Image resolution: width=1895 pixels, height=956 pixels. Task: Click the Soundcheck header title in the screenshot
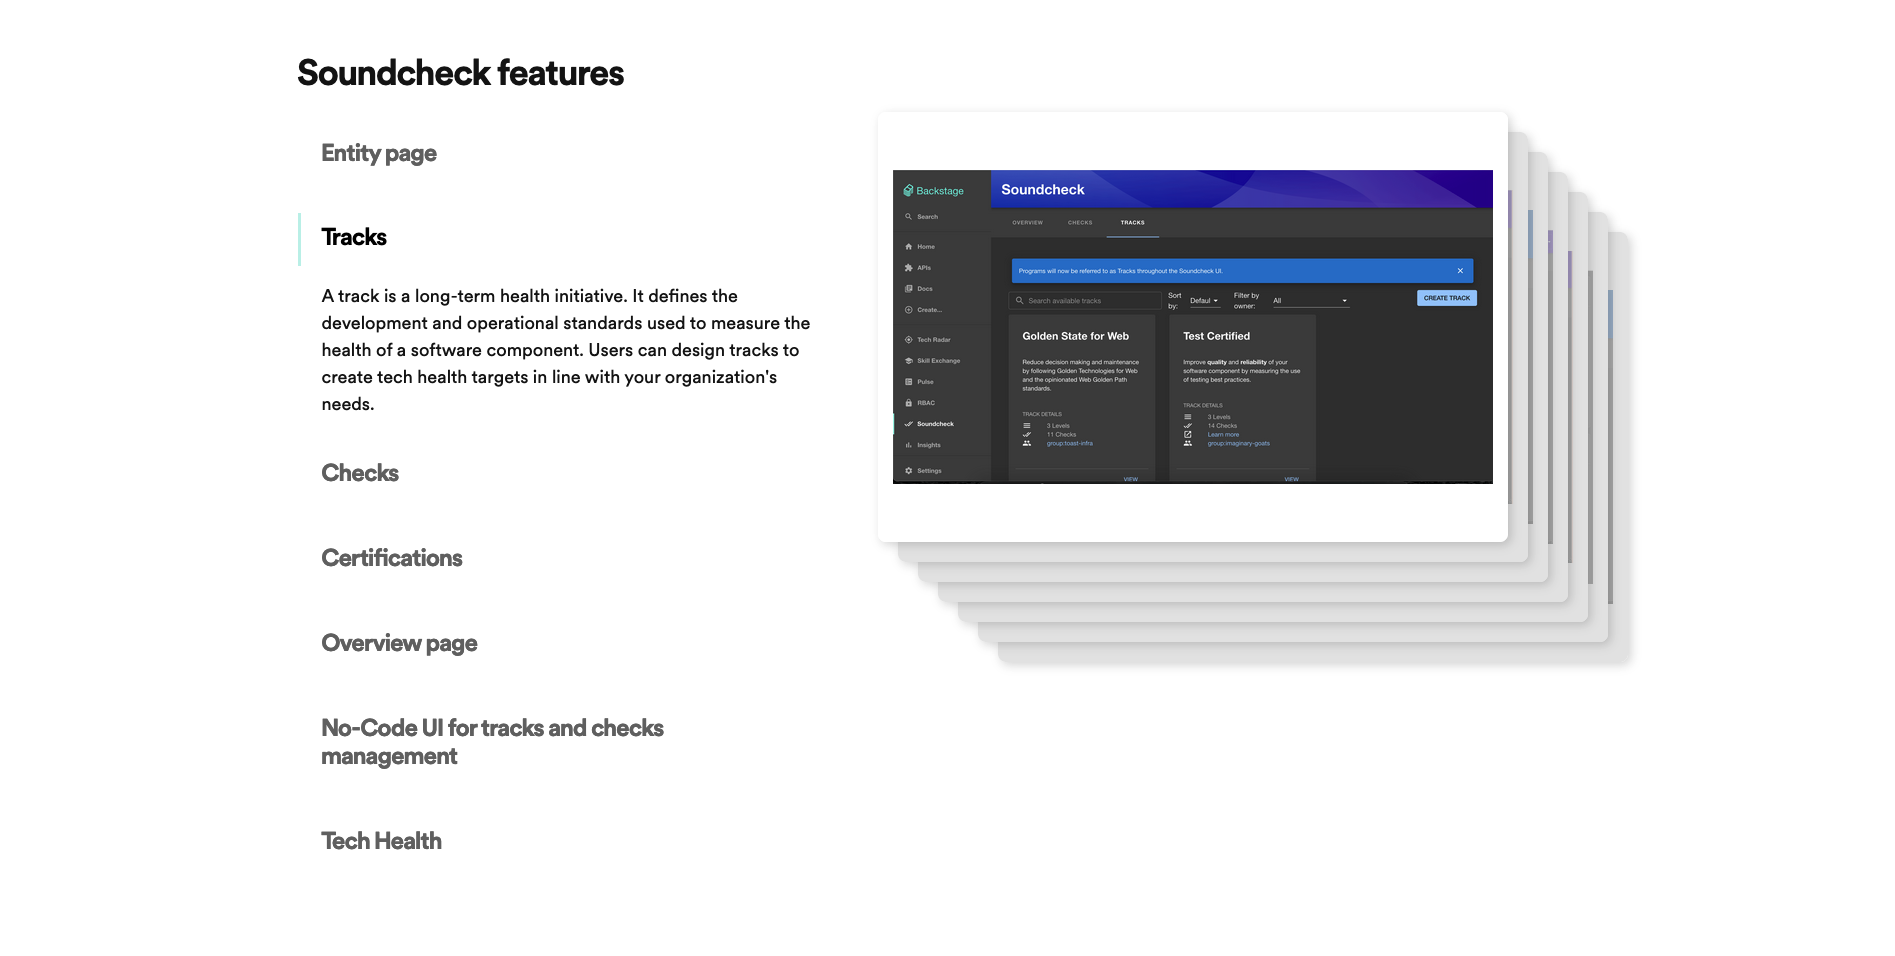(x=1042, y=189)
